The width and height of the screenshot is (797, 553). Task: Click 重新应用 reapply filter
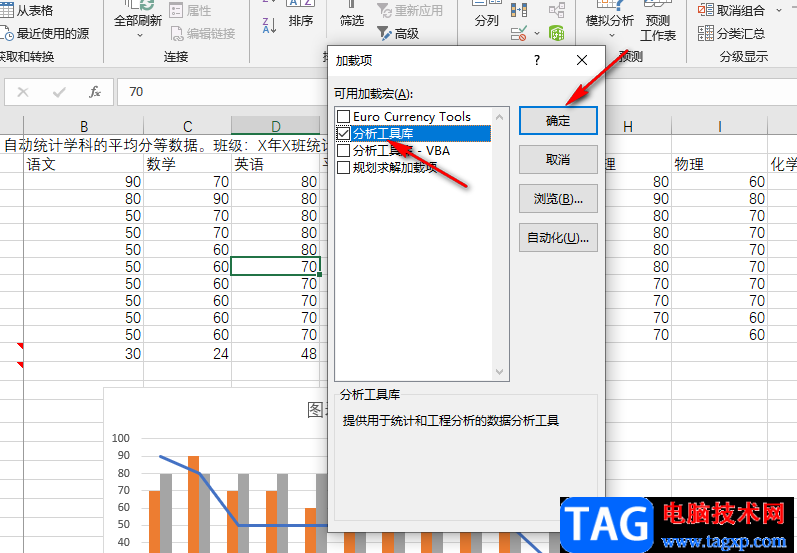point(410,10)
